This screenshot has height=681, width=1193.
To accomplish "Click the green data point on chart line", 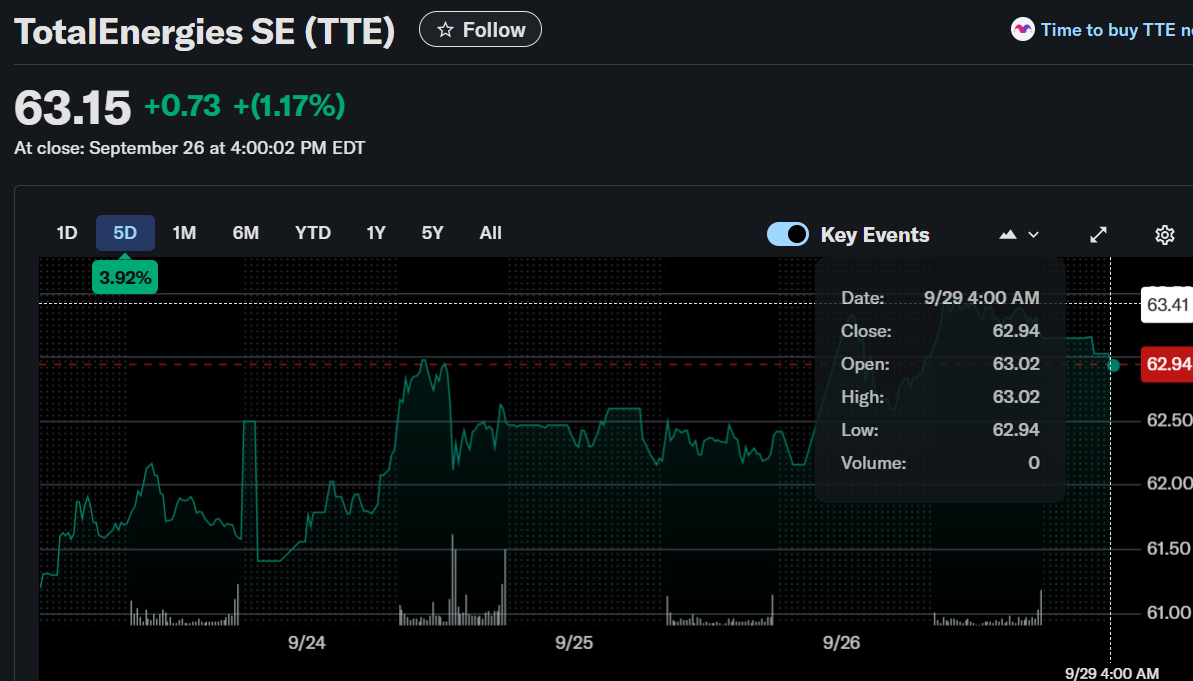I will pos(1114,365).
